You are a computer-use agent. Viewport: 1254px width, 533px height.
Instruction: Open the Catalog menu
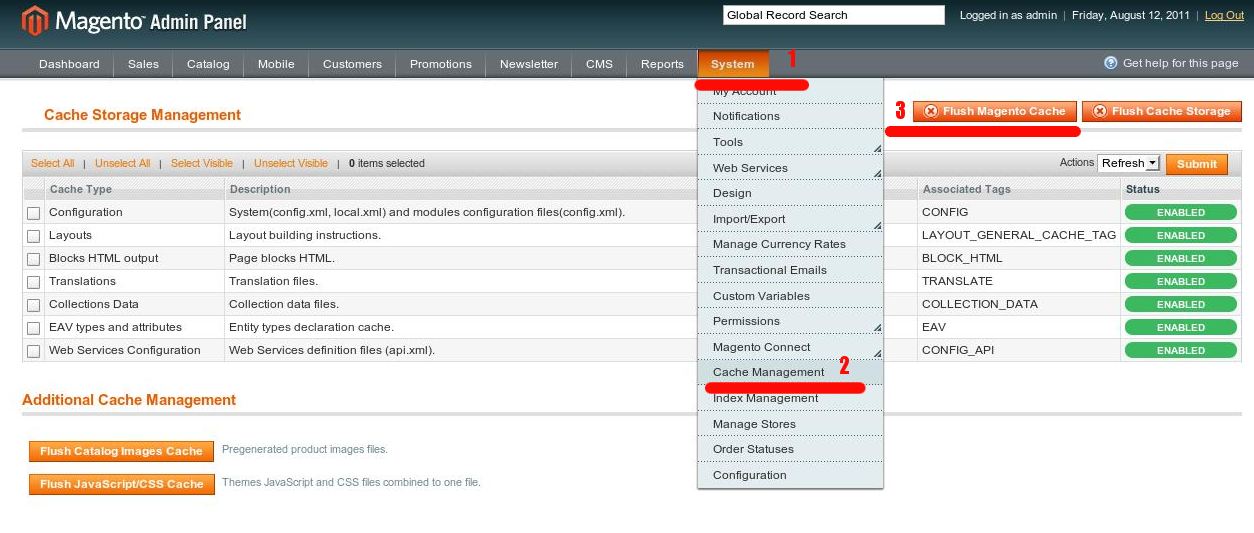(x=208, y=64)
